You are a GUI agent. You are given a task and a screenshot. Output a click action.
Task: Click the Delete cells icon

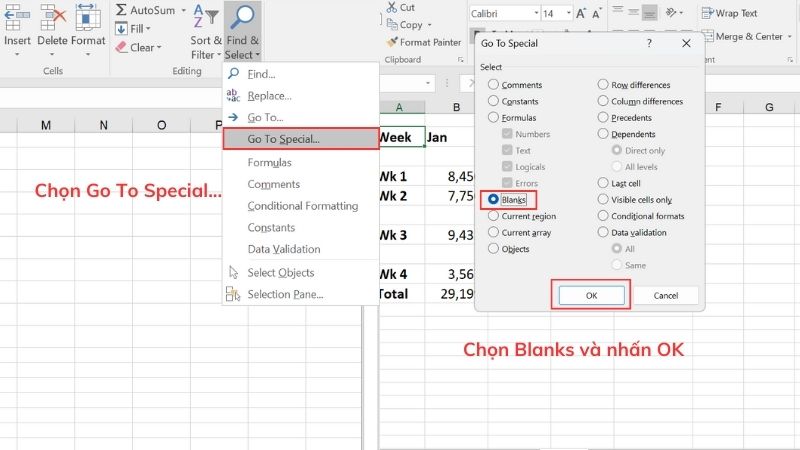(x=53, y=16)
